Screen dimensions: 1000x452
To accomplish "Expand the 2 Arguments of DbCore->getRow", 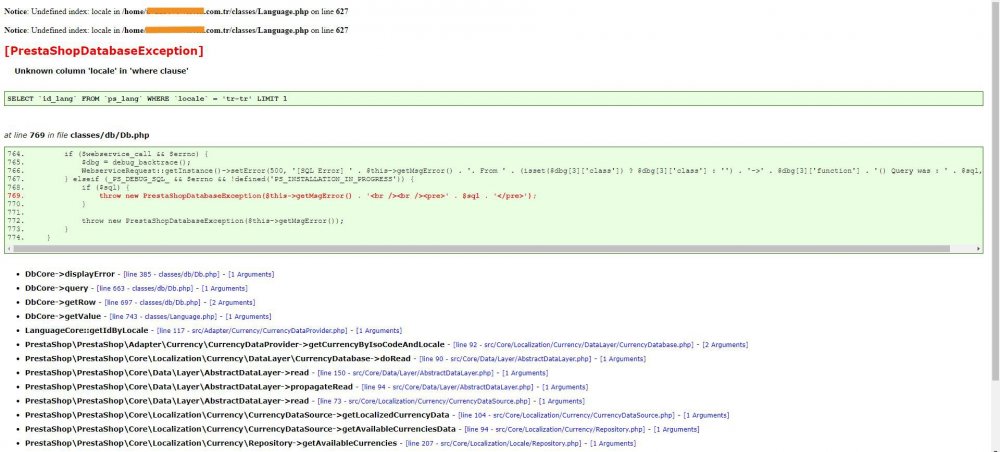I will click(233, 302).
